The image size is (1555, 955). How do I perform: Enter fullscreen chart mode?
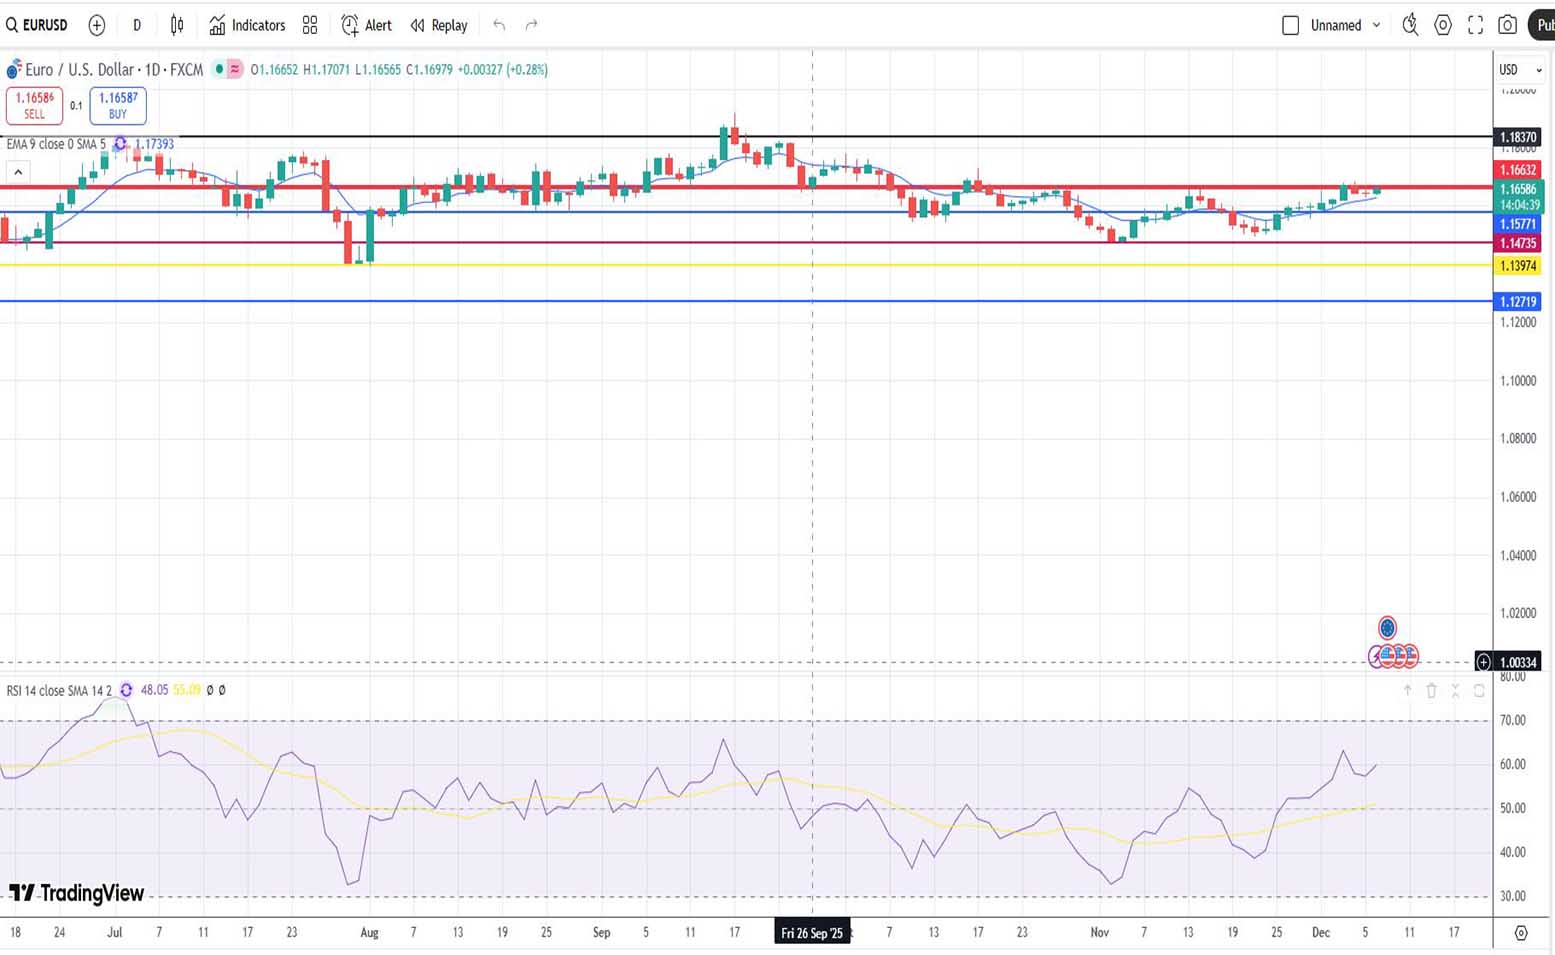(1475, 25)
